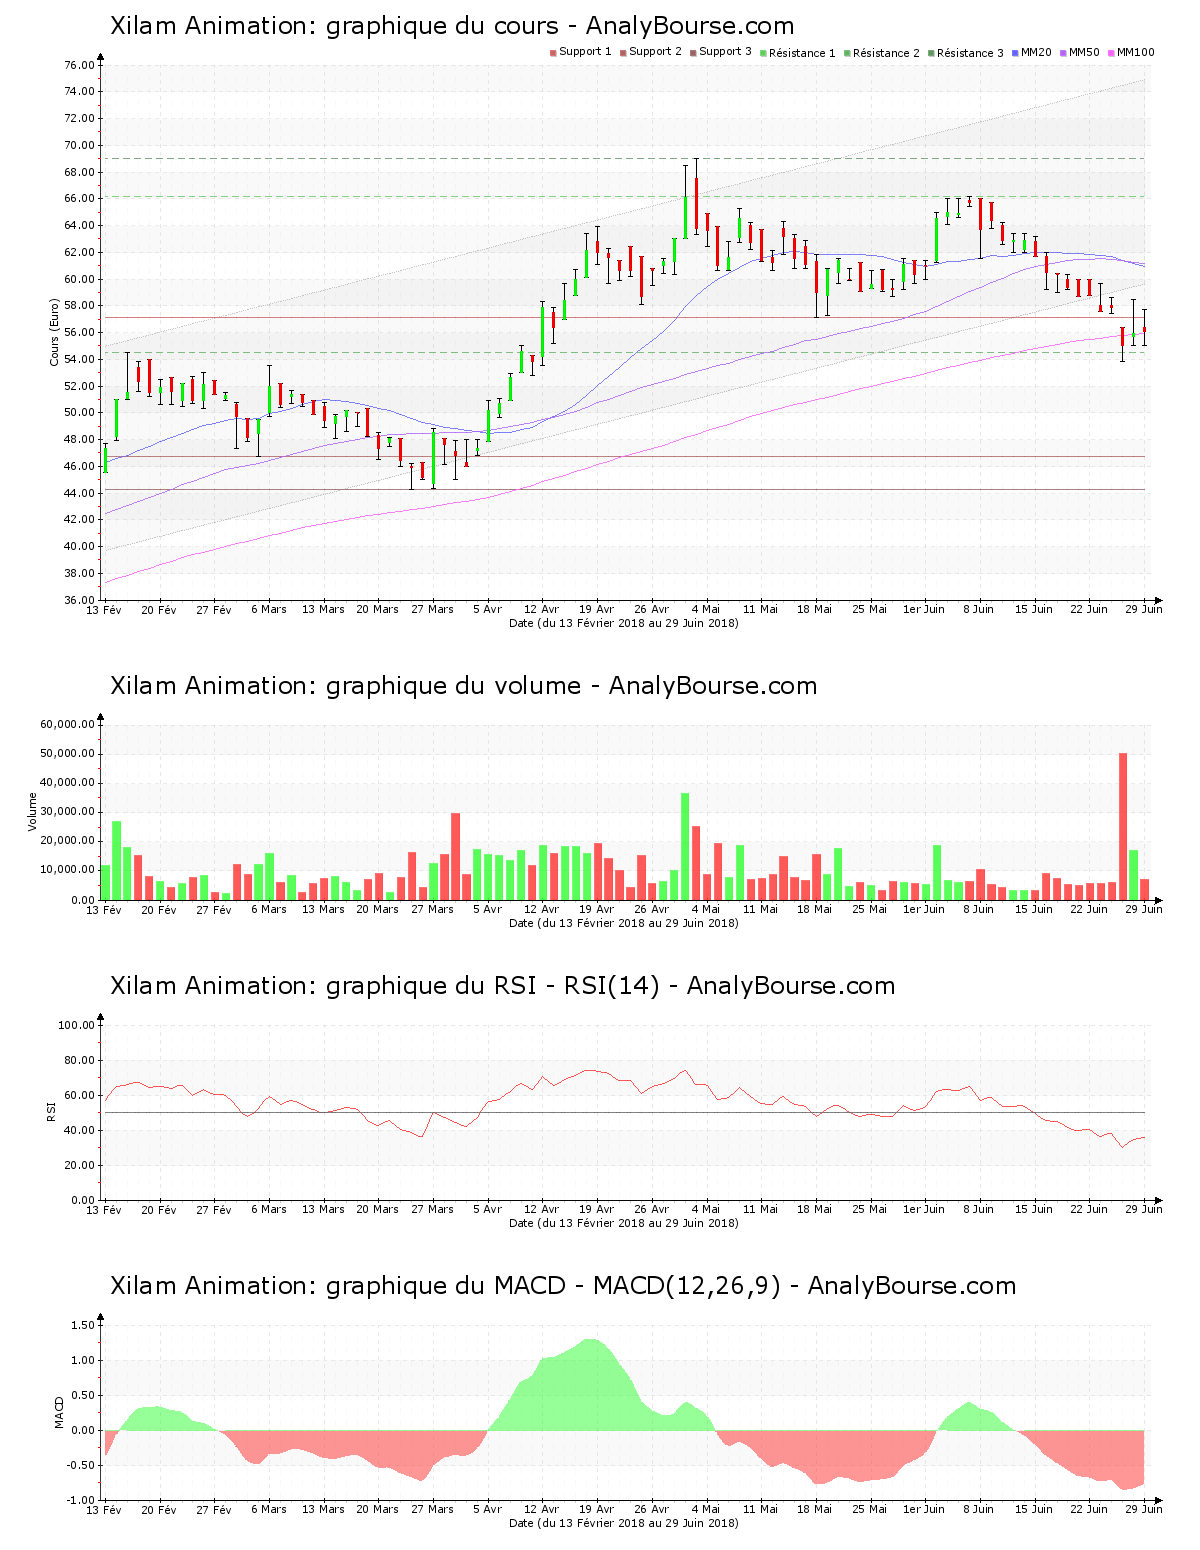Click the 50,000.00 tick on the volume axis

[x=68, y=753]
